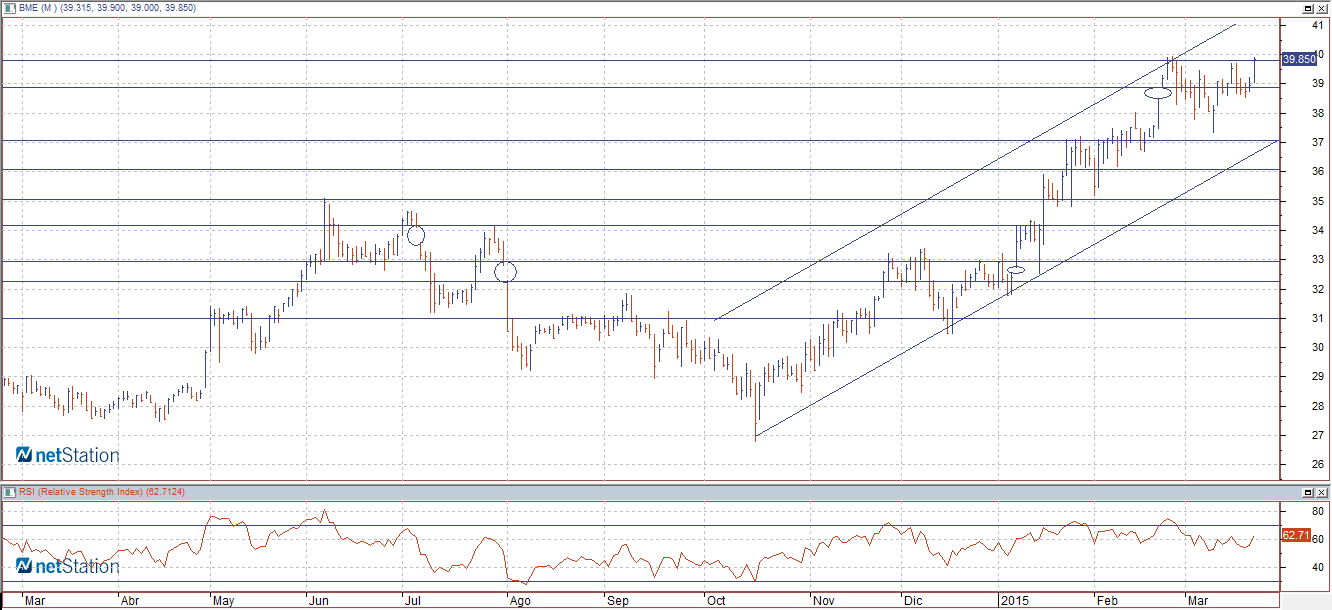Click the 2015 year label
This screenshot has height=610, width=1332.
tap(1013, 601)
